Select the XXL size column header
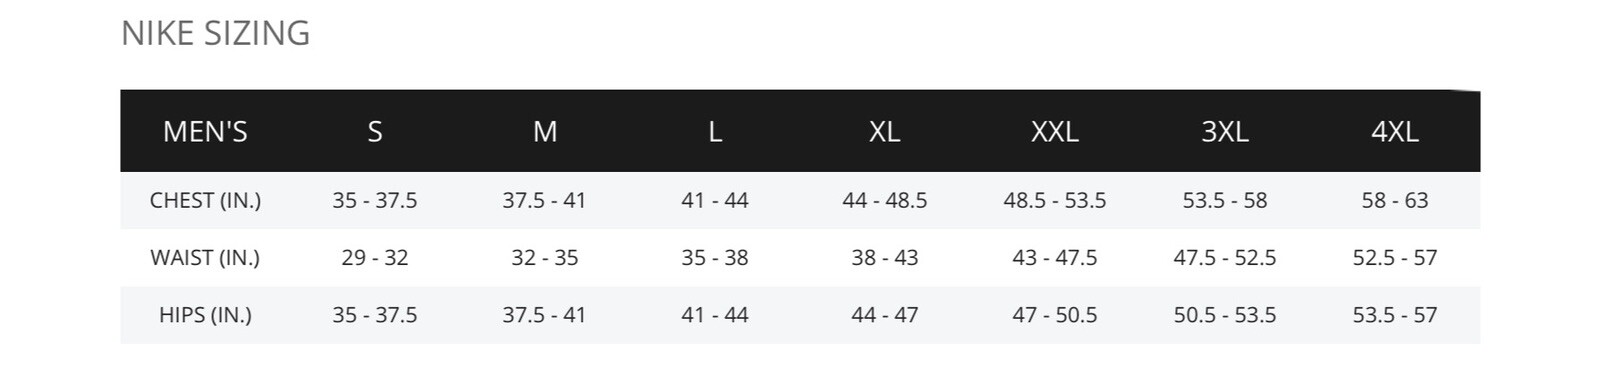This screenshot has width=1600, height=376. point(1055,131)
